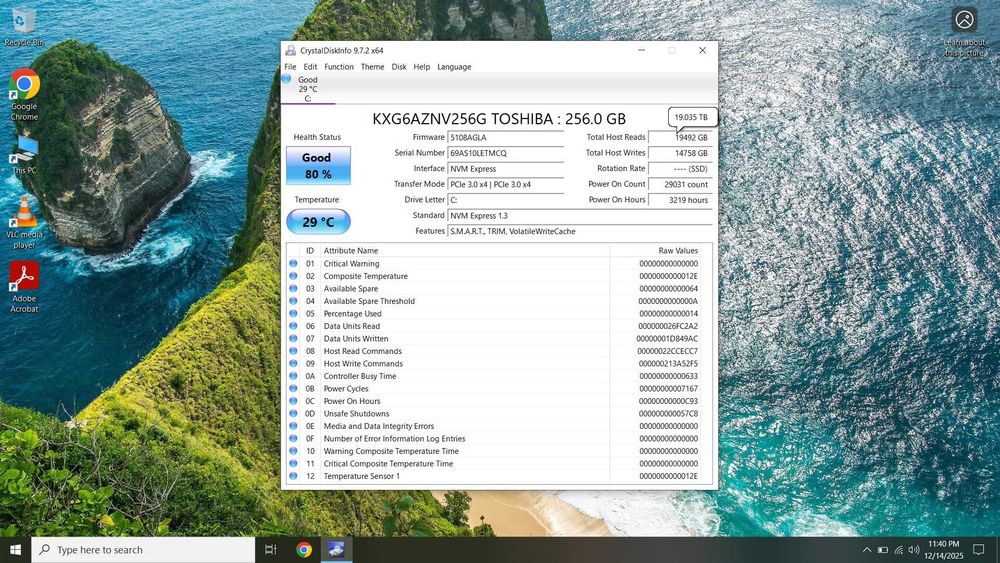Click status orb for Critical Warning

(293, 263)
